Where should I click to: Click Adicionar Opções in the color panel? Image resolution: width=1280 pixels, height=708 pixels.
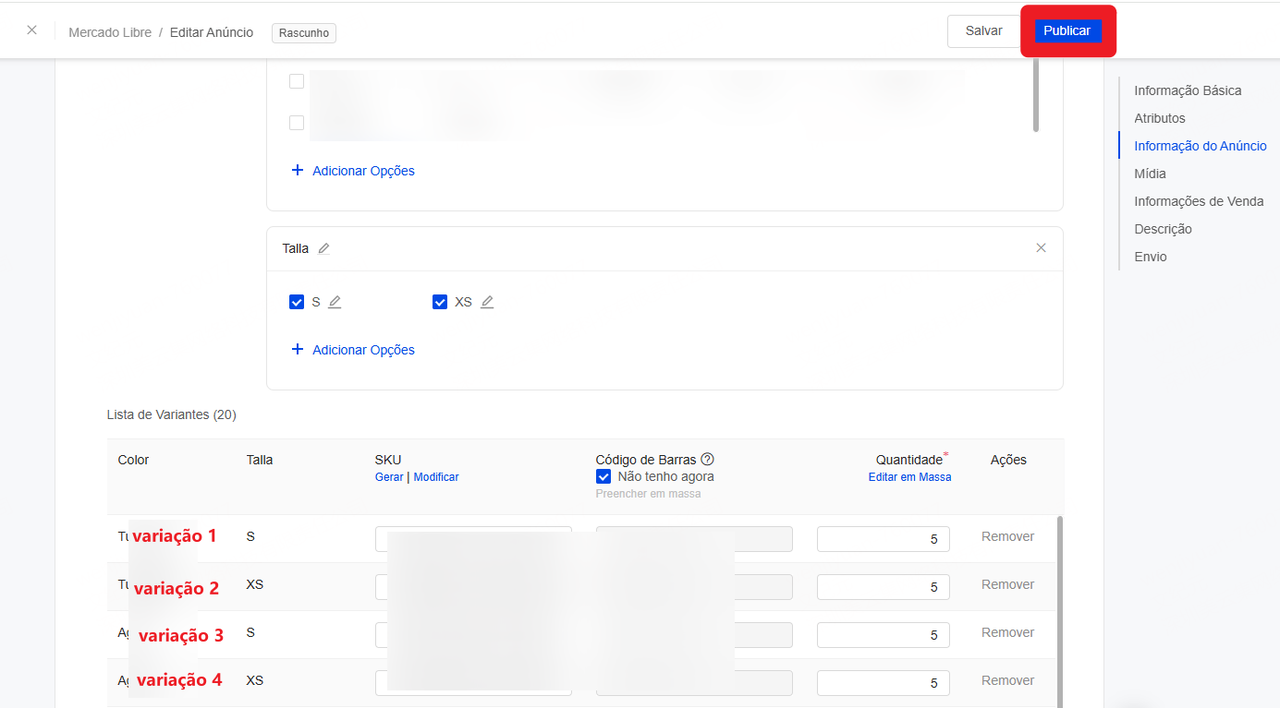(x=352, y=171)
